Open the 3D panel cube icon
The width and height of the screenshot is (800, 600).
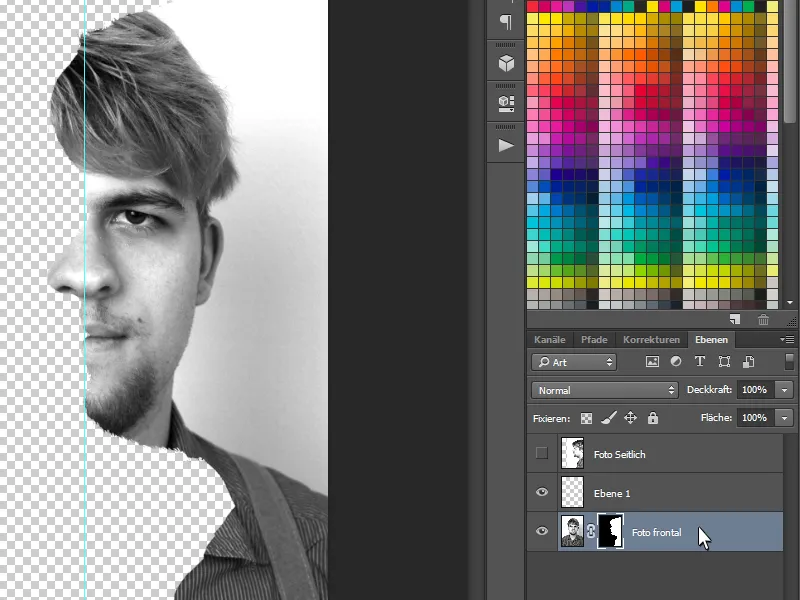[506, 63]
